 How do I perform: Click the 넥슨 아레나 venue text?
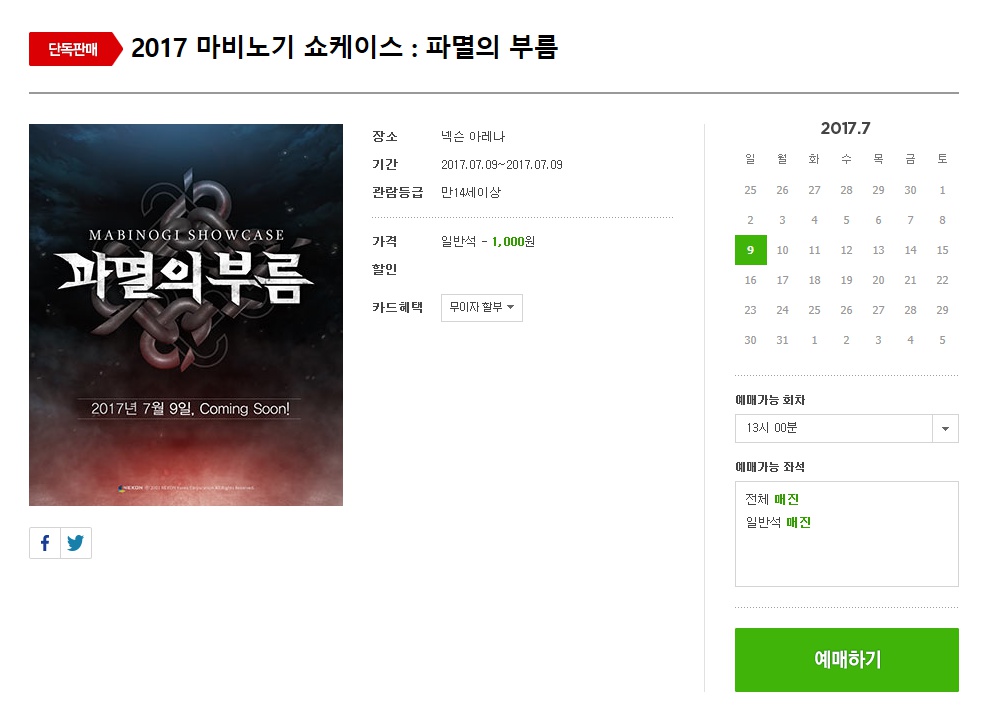(x=473, y=137)
